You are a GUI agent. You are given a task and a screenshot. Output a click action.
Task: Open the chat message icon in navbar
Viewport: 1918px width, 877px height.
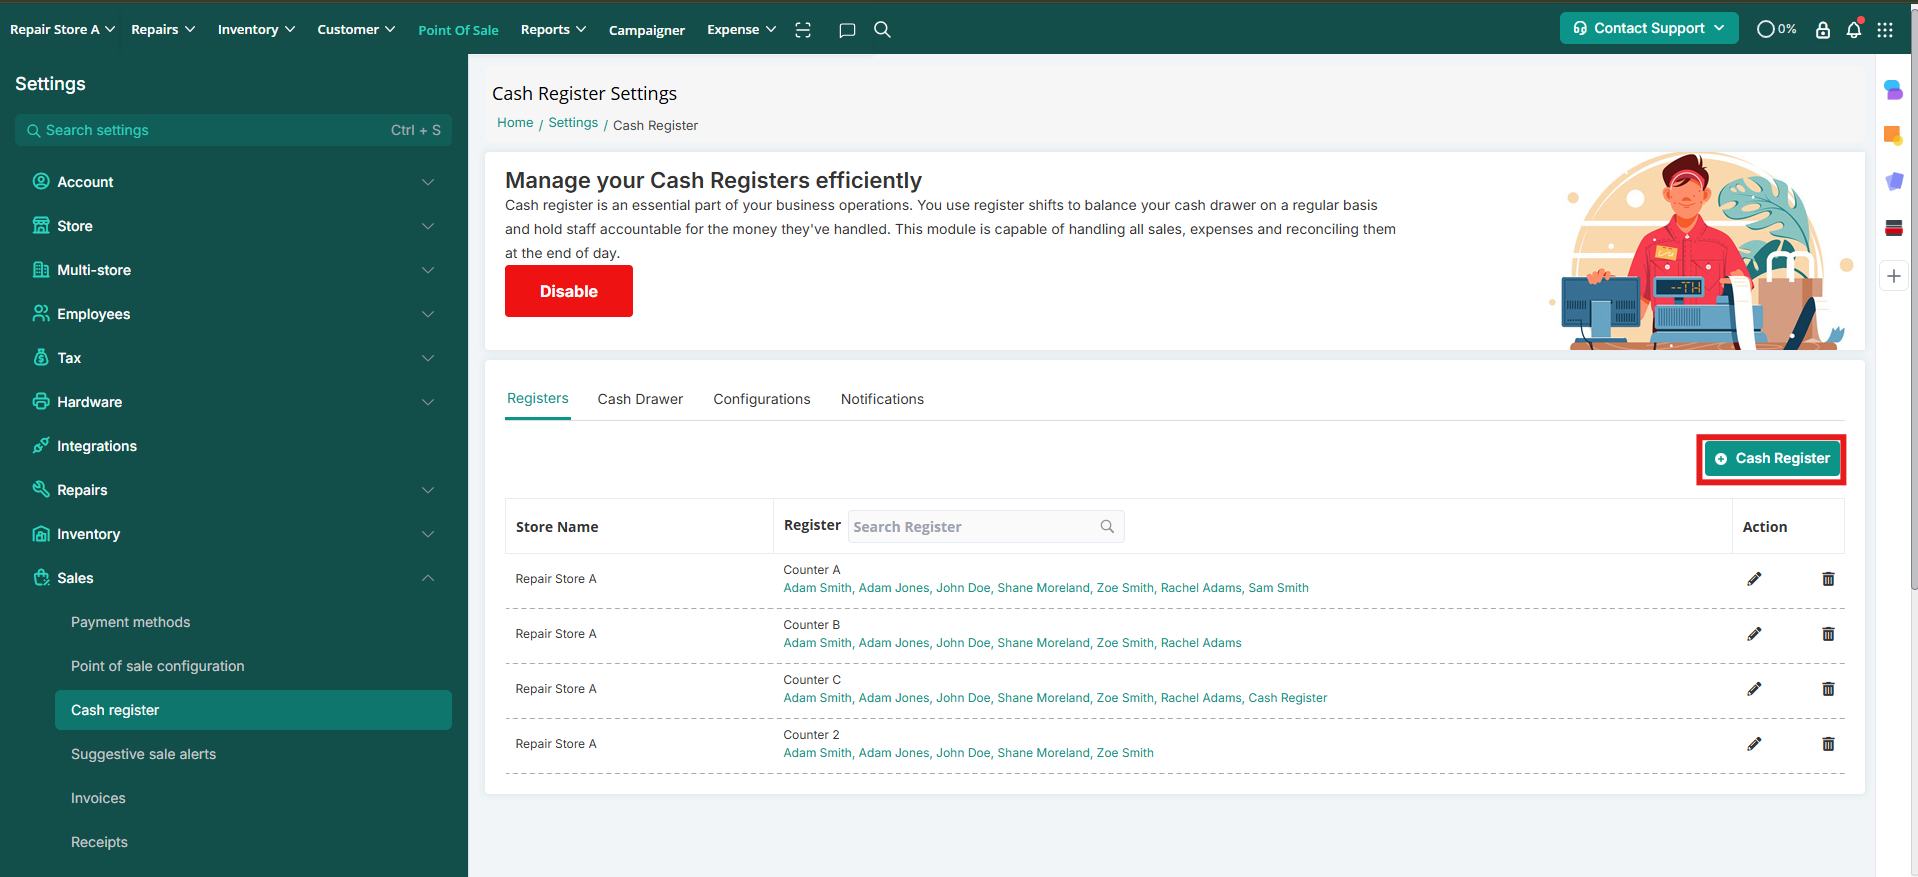[x=847, y=30]
